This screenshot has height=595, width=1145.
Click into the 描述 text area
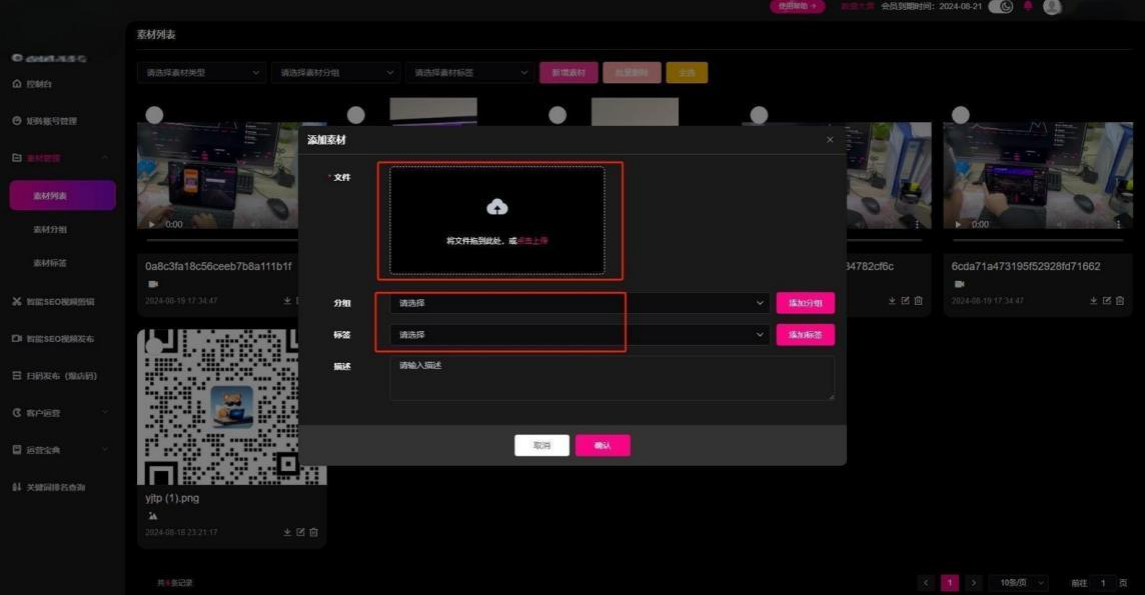coord(611,379)
